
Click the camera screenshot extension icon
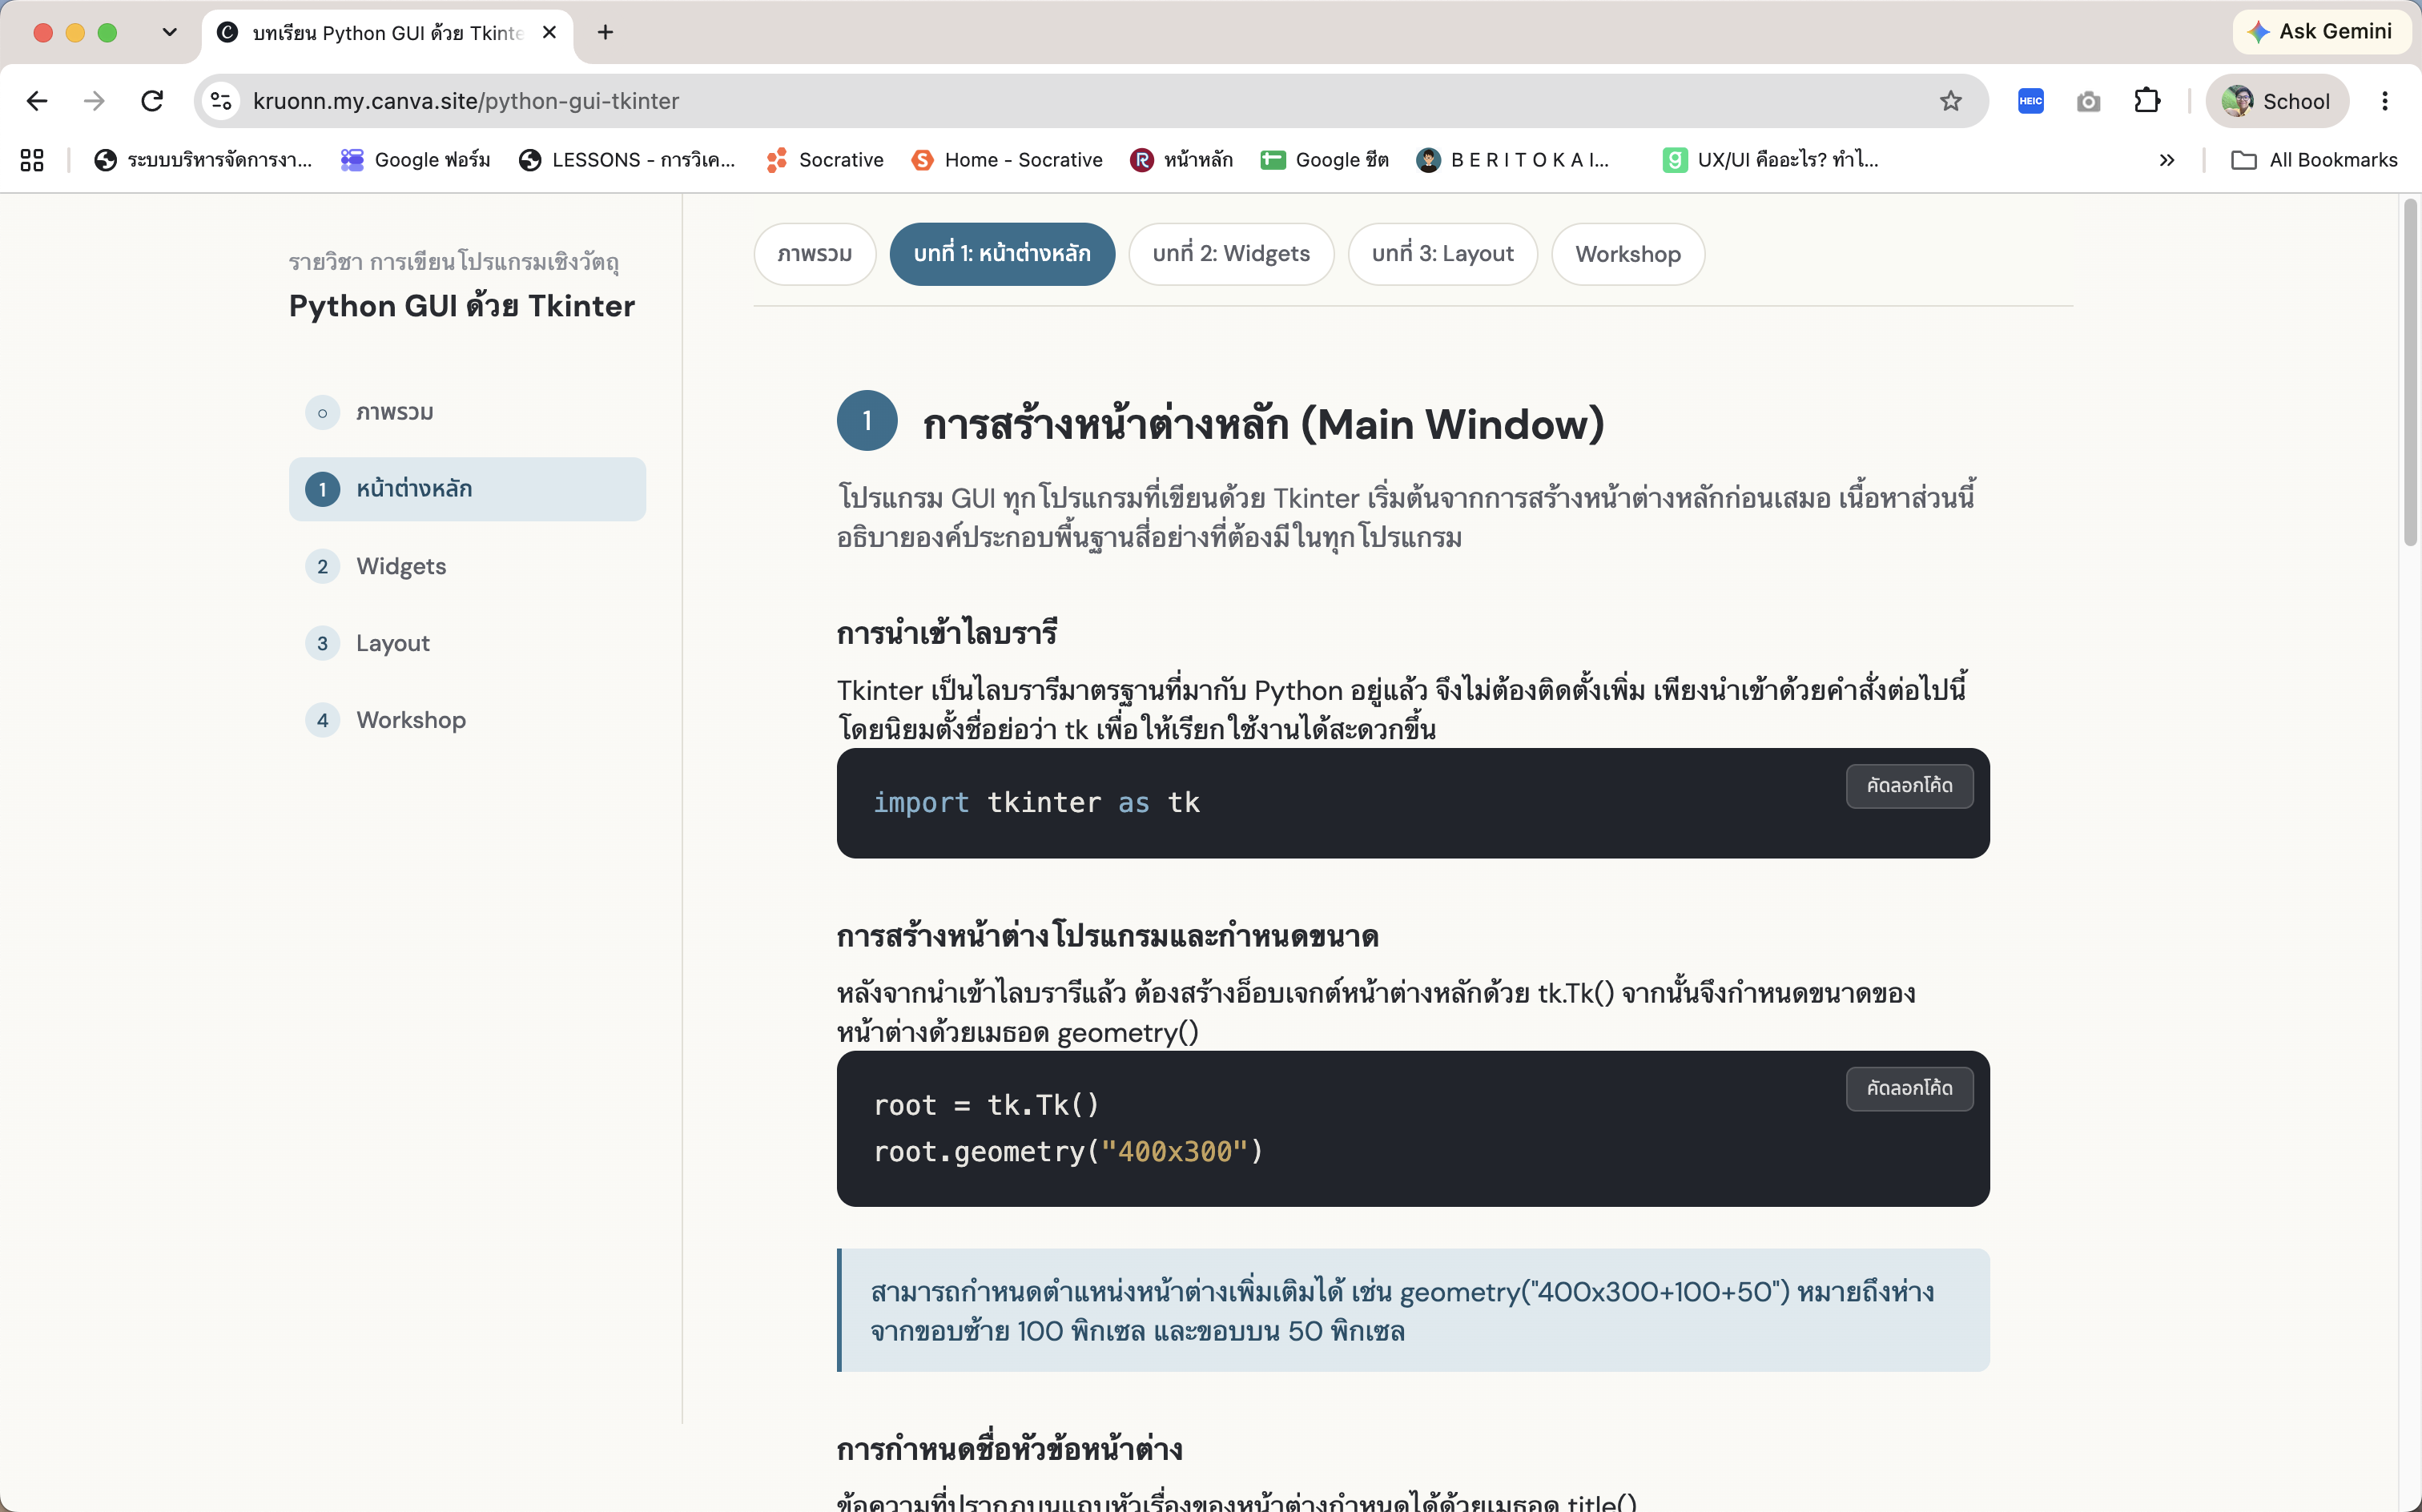[2088, 101]
